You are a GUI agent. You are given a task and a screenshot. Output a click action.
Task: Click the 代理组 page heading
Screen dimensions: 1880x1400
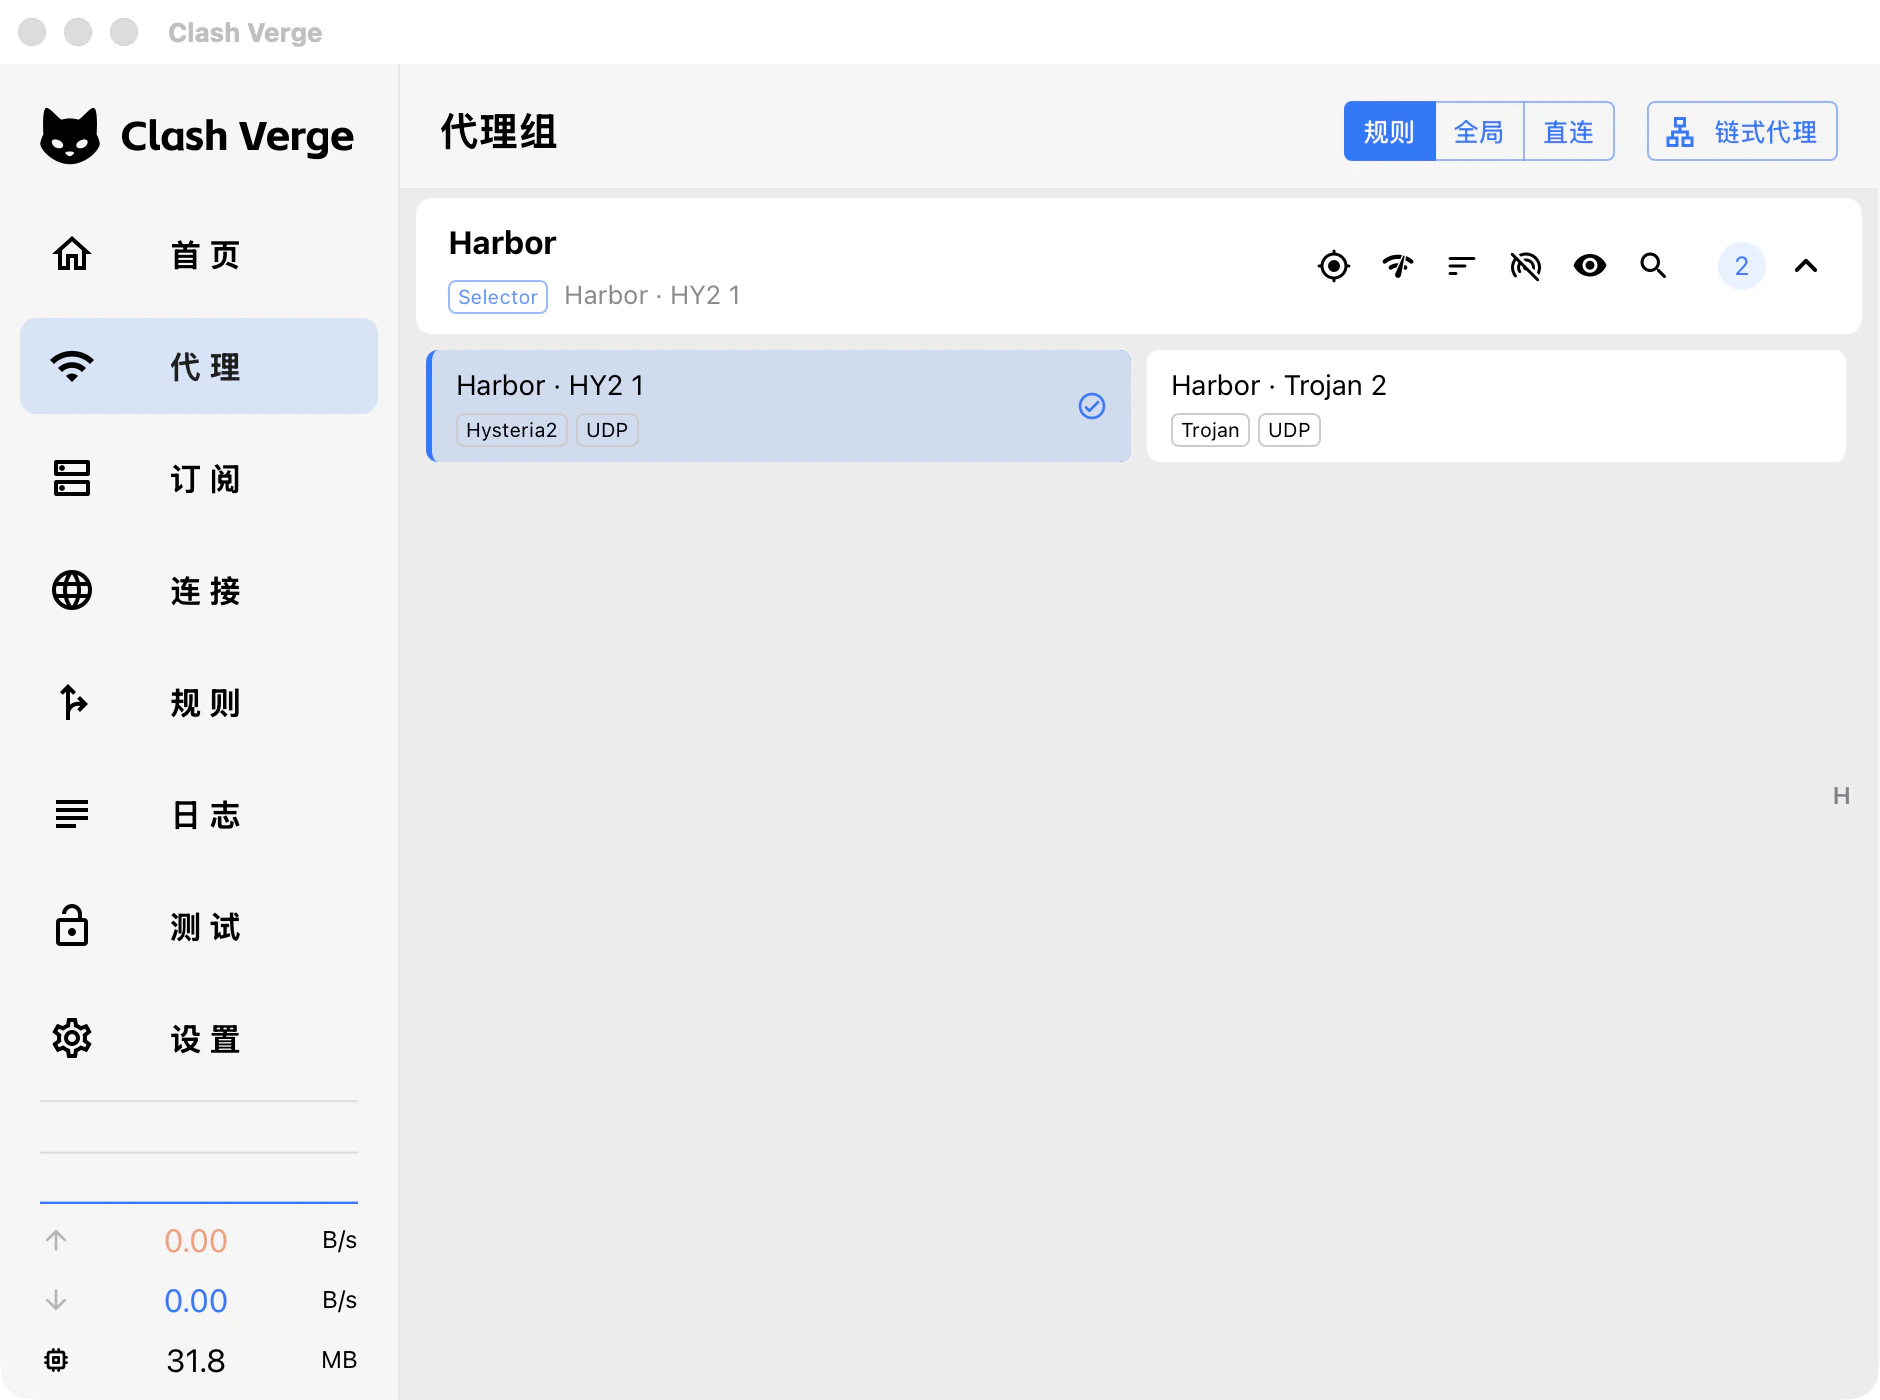pyautogui.click(x=499, y=132)
